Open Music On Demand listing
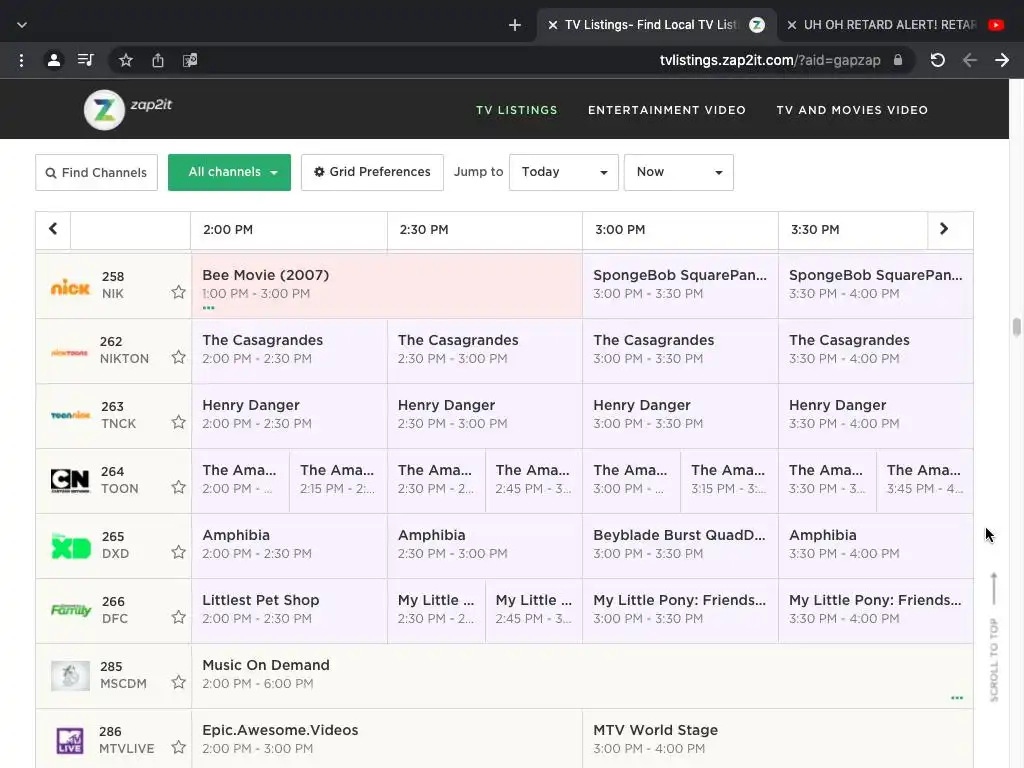The width and height of the screenshot is (1024, 768). pyautogui.click(x=582, y=675)
